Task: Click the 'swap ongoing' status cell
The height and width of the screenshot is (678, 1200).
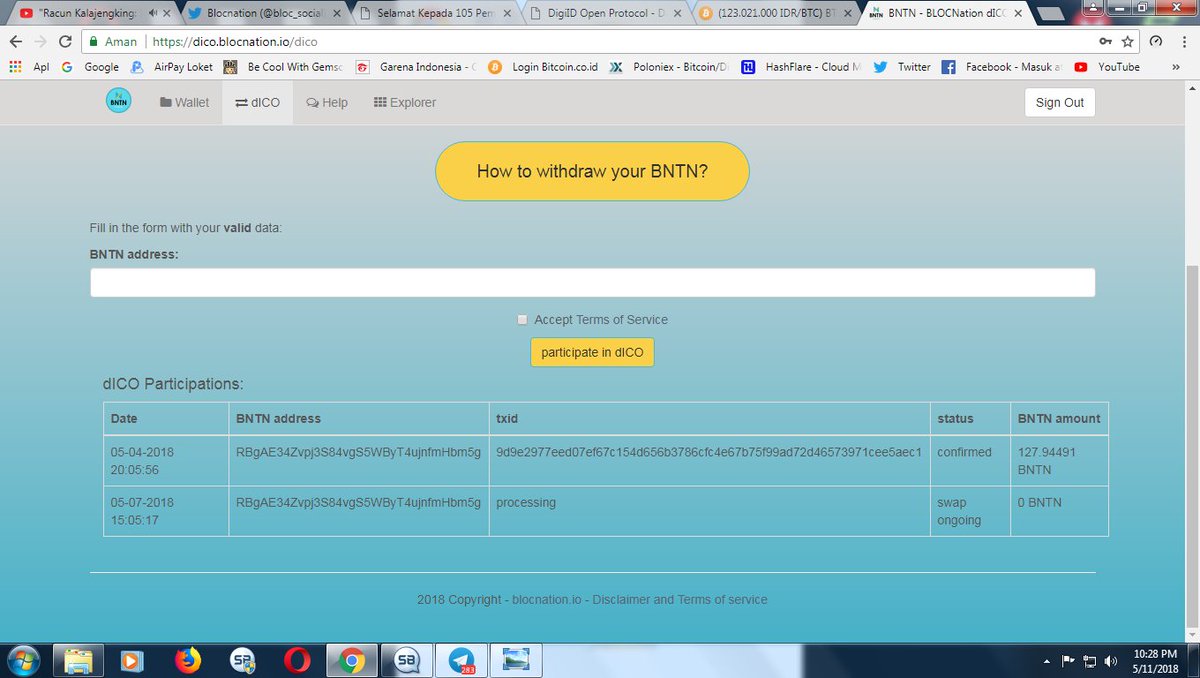Action: point(969,511)
